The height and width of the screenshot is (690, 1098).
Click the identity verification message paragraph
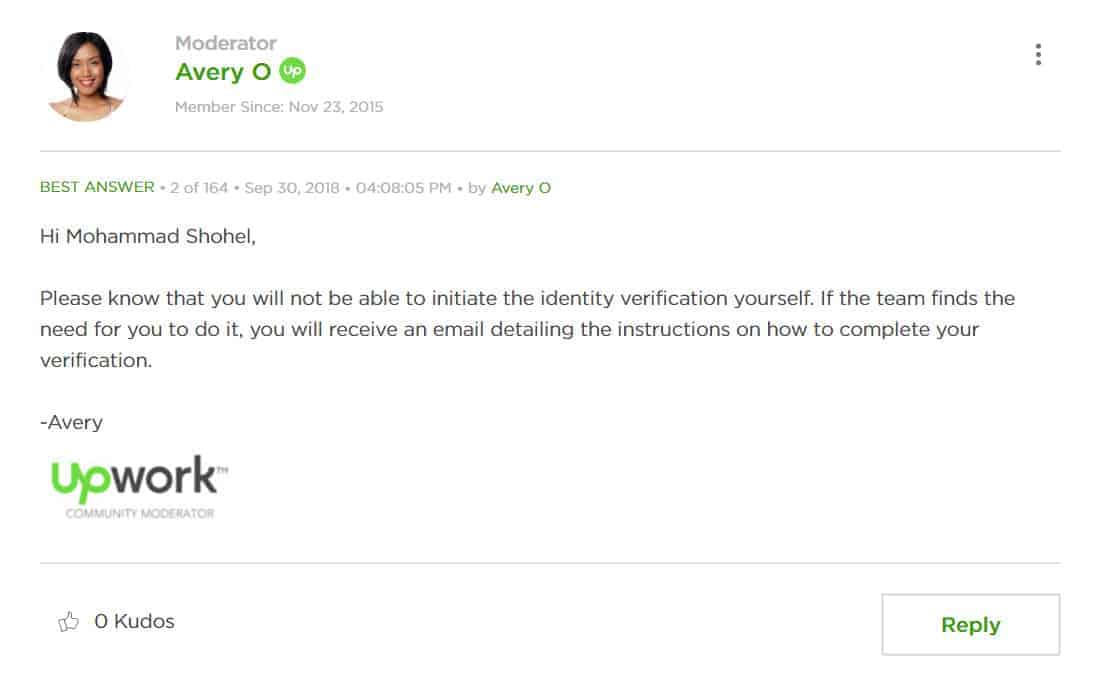(x=527, y=329)
